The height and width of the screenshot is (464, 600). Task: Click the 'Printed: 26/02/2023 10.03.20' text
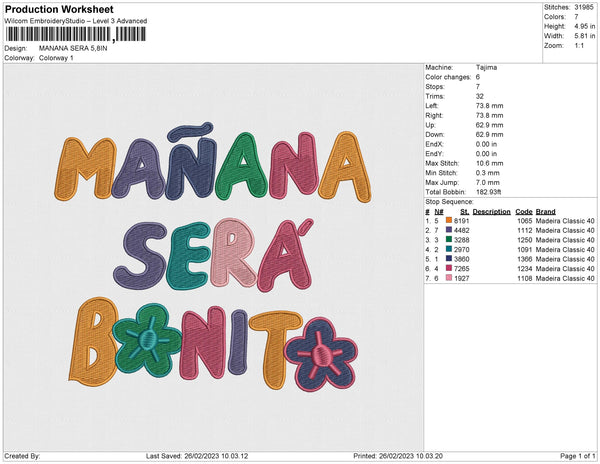(x=398, y=456)
